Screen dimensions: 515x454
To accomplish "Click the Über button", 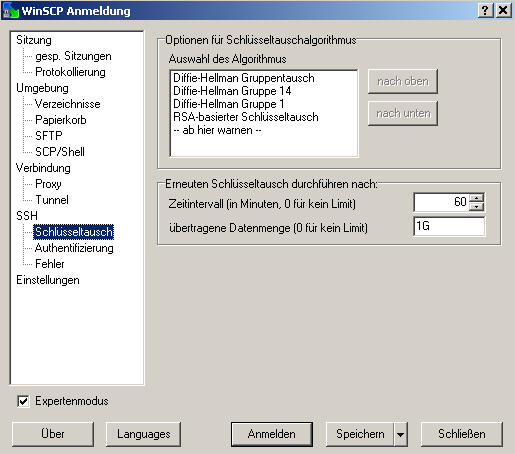I will (53, 434).
